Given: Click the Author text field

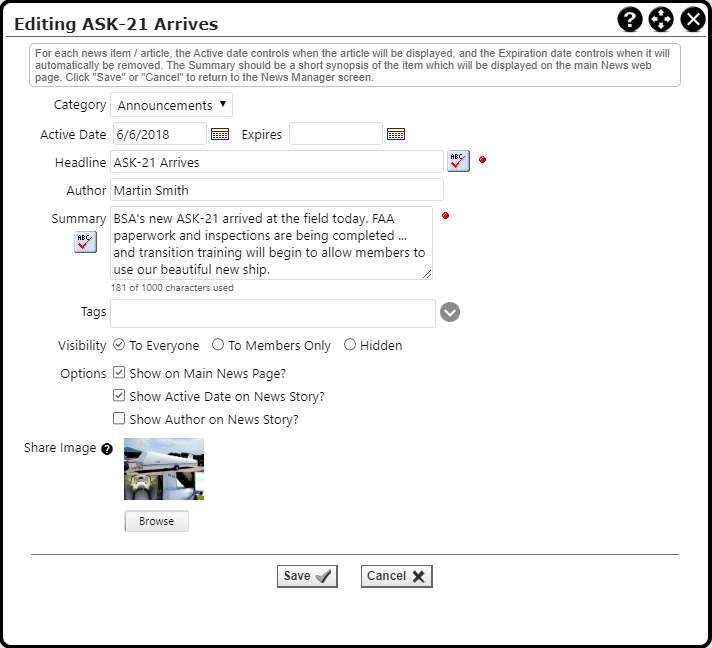Looking at the screenshot, I should coord(276,190).
